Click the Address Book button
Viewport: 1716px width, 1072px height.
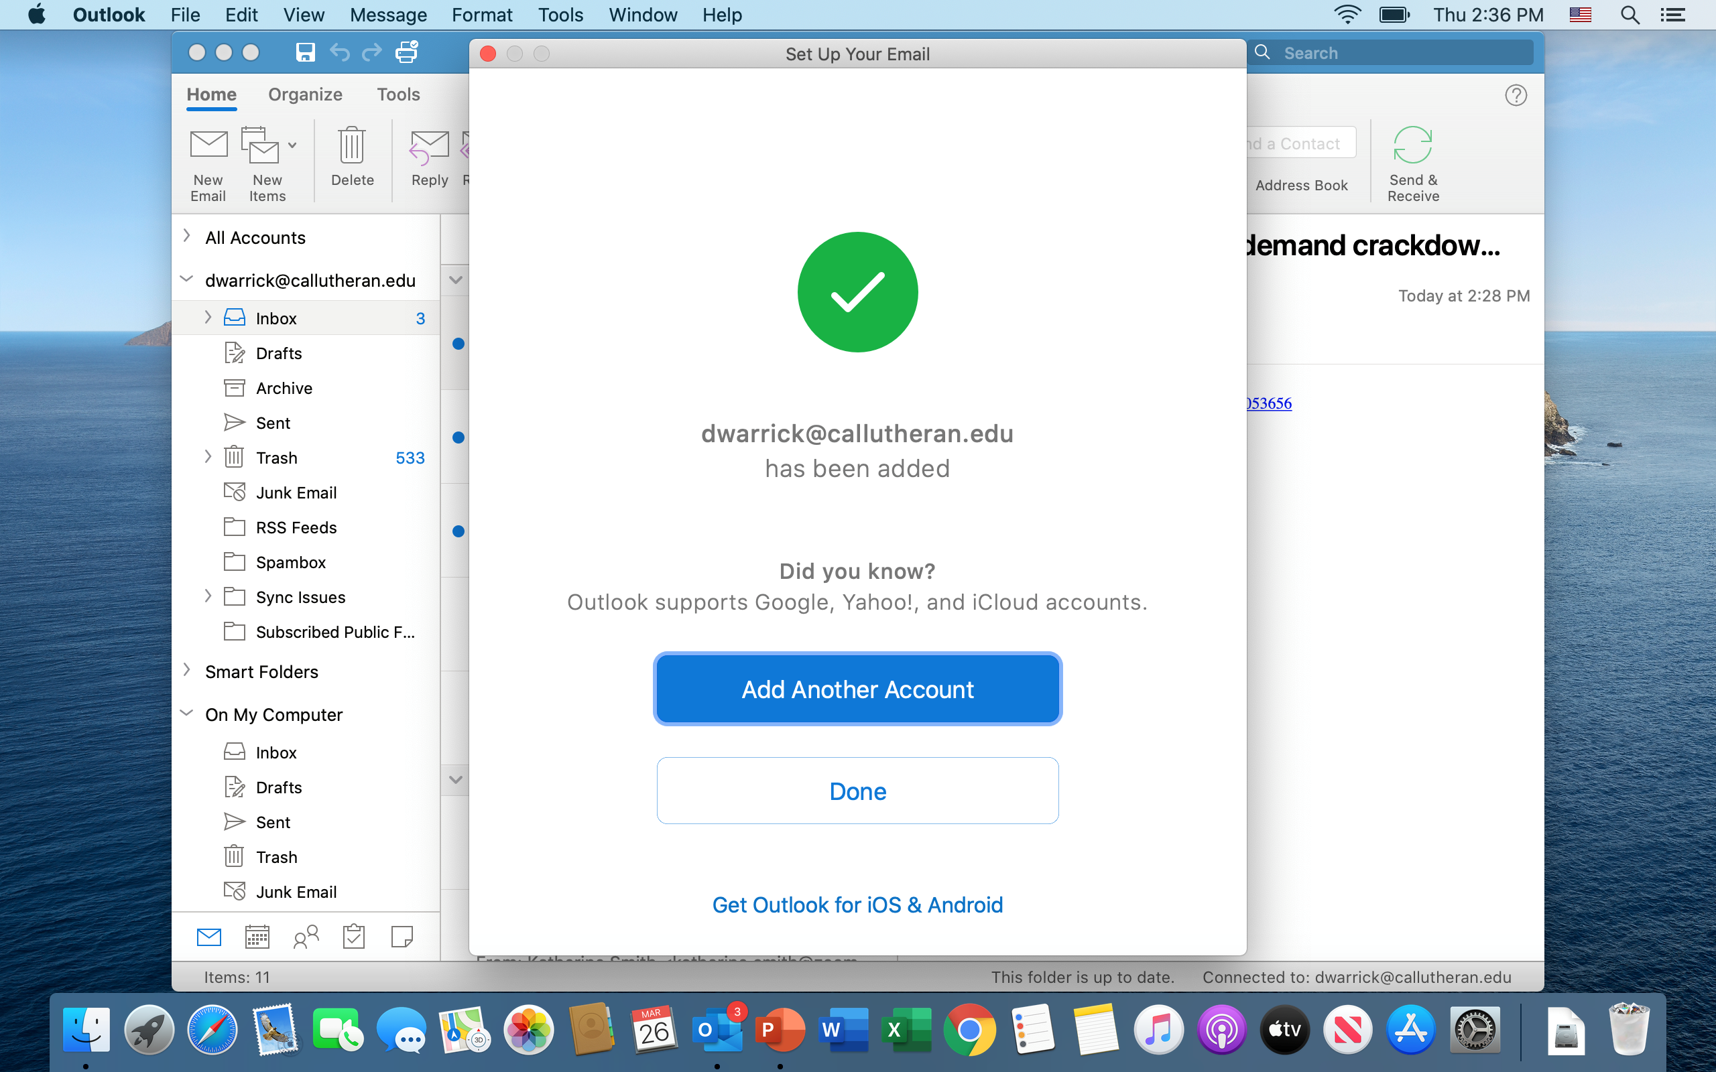pos(1301,185)
